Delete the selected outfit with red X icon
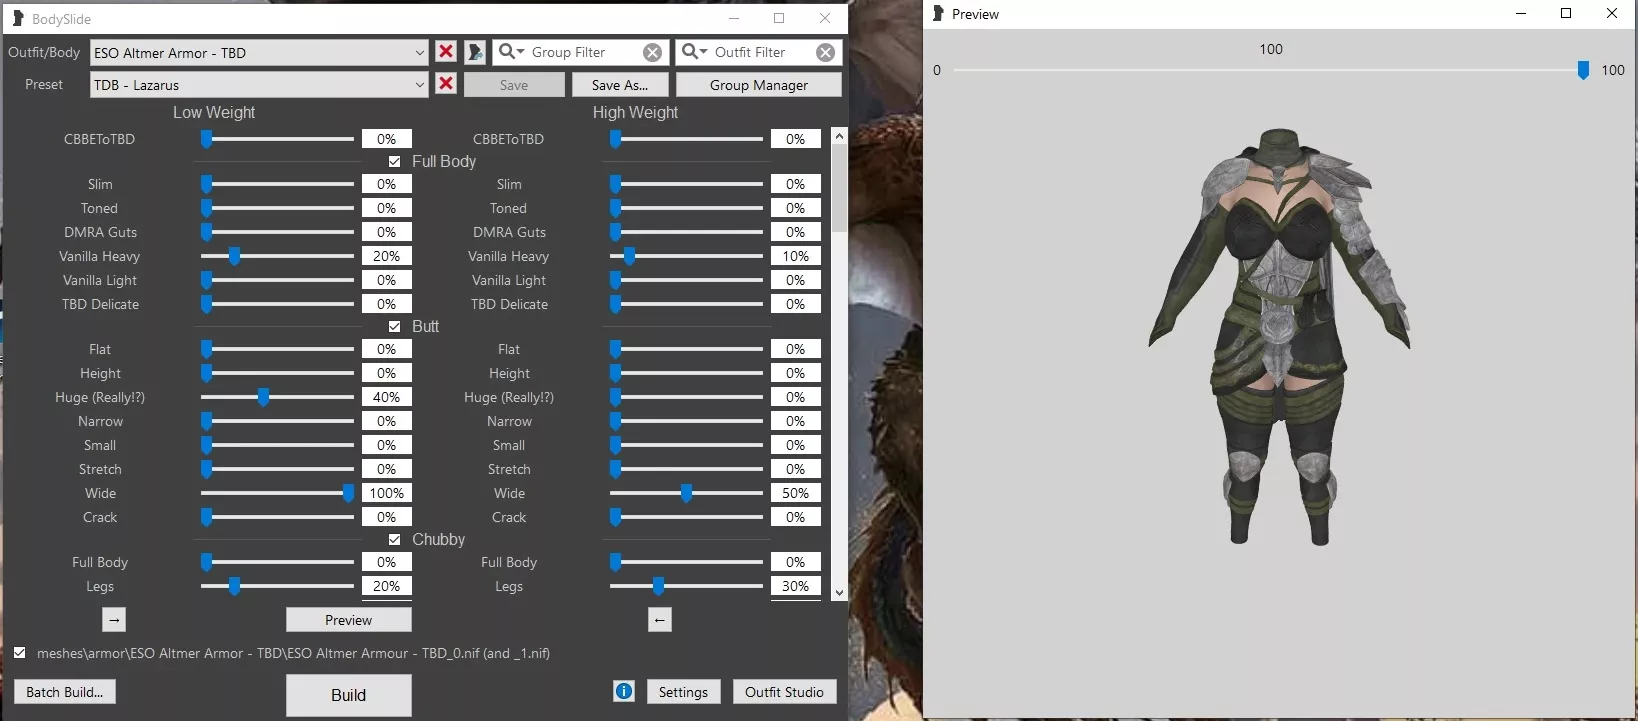 pyautogui.click(x=446, y=52)
